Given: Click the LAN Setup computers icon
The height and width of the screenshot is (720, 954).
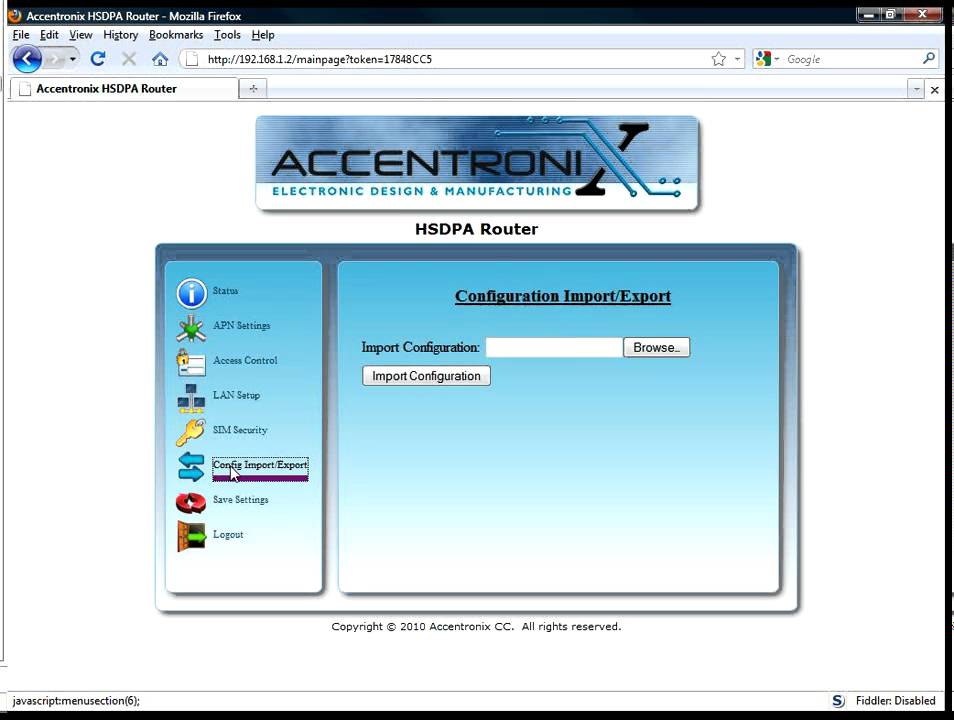Looking at the screenshot, I should [x=191, y=398].
